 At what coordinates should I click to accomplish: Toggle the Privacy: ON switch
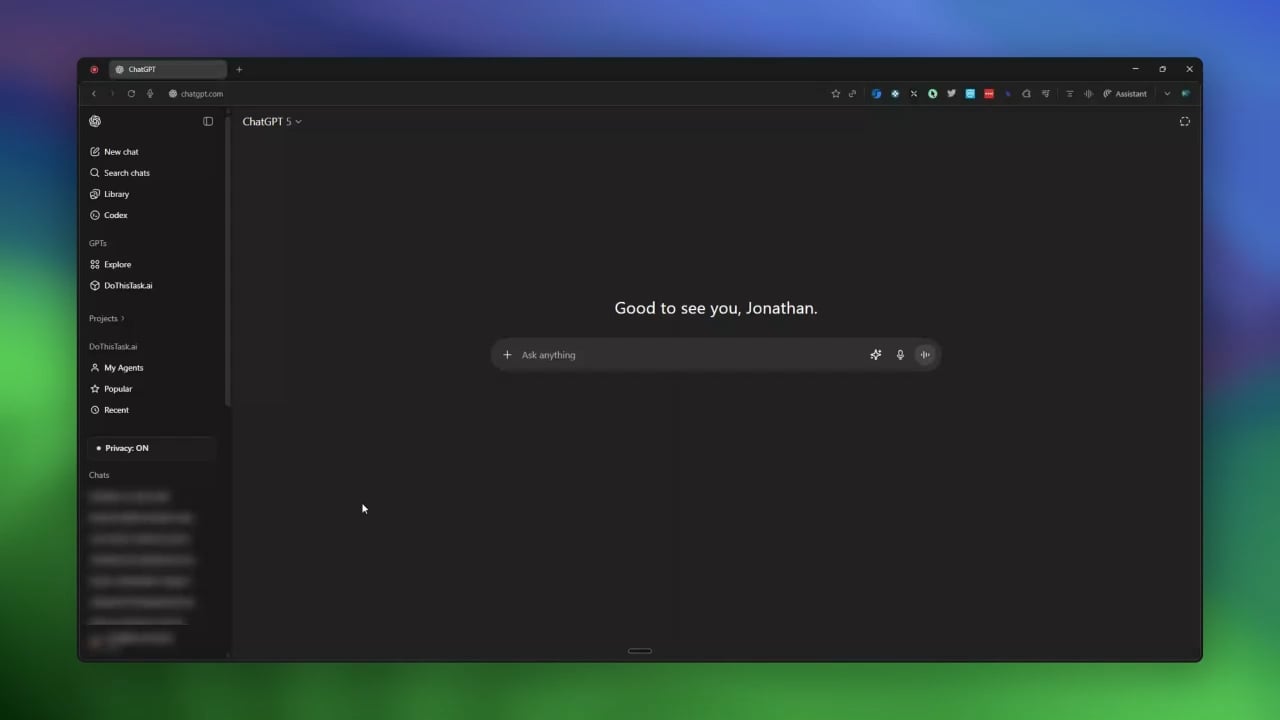152,448
